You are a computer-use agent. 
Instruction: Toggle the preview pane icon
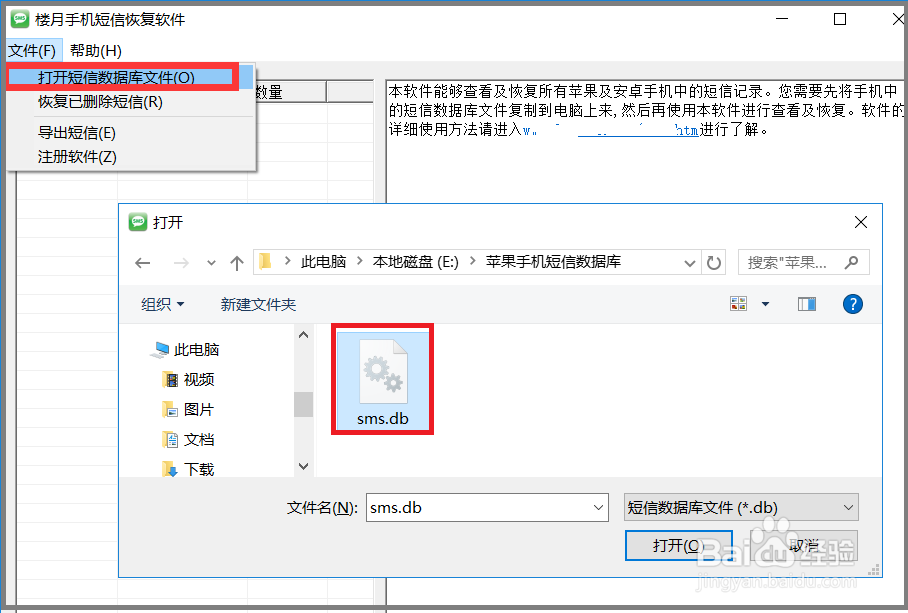pos(806,304)
